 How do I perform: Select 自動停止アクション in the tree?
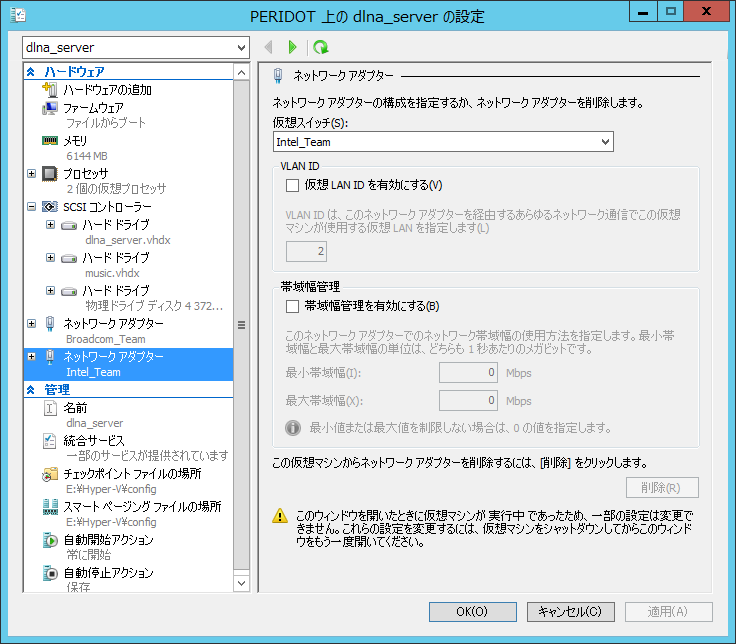coord(108,573)
